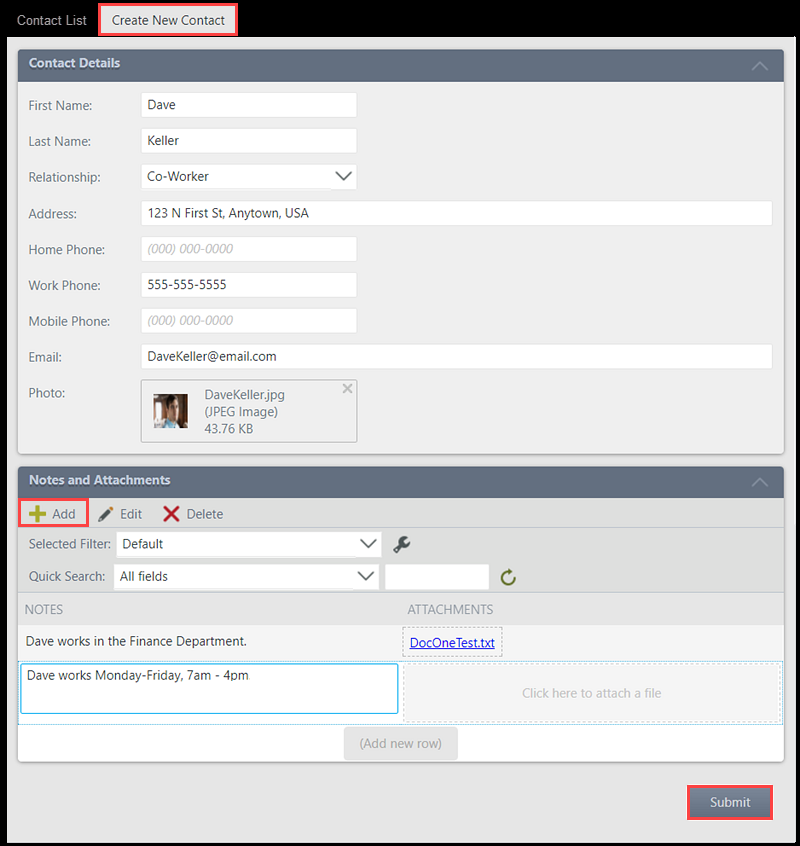This screenshot has height=846, width=800.
Task: Select the Create New Contact tab
Action: click(x=167, y=19)
